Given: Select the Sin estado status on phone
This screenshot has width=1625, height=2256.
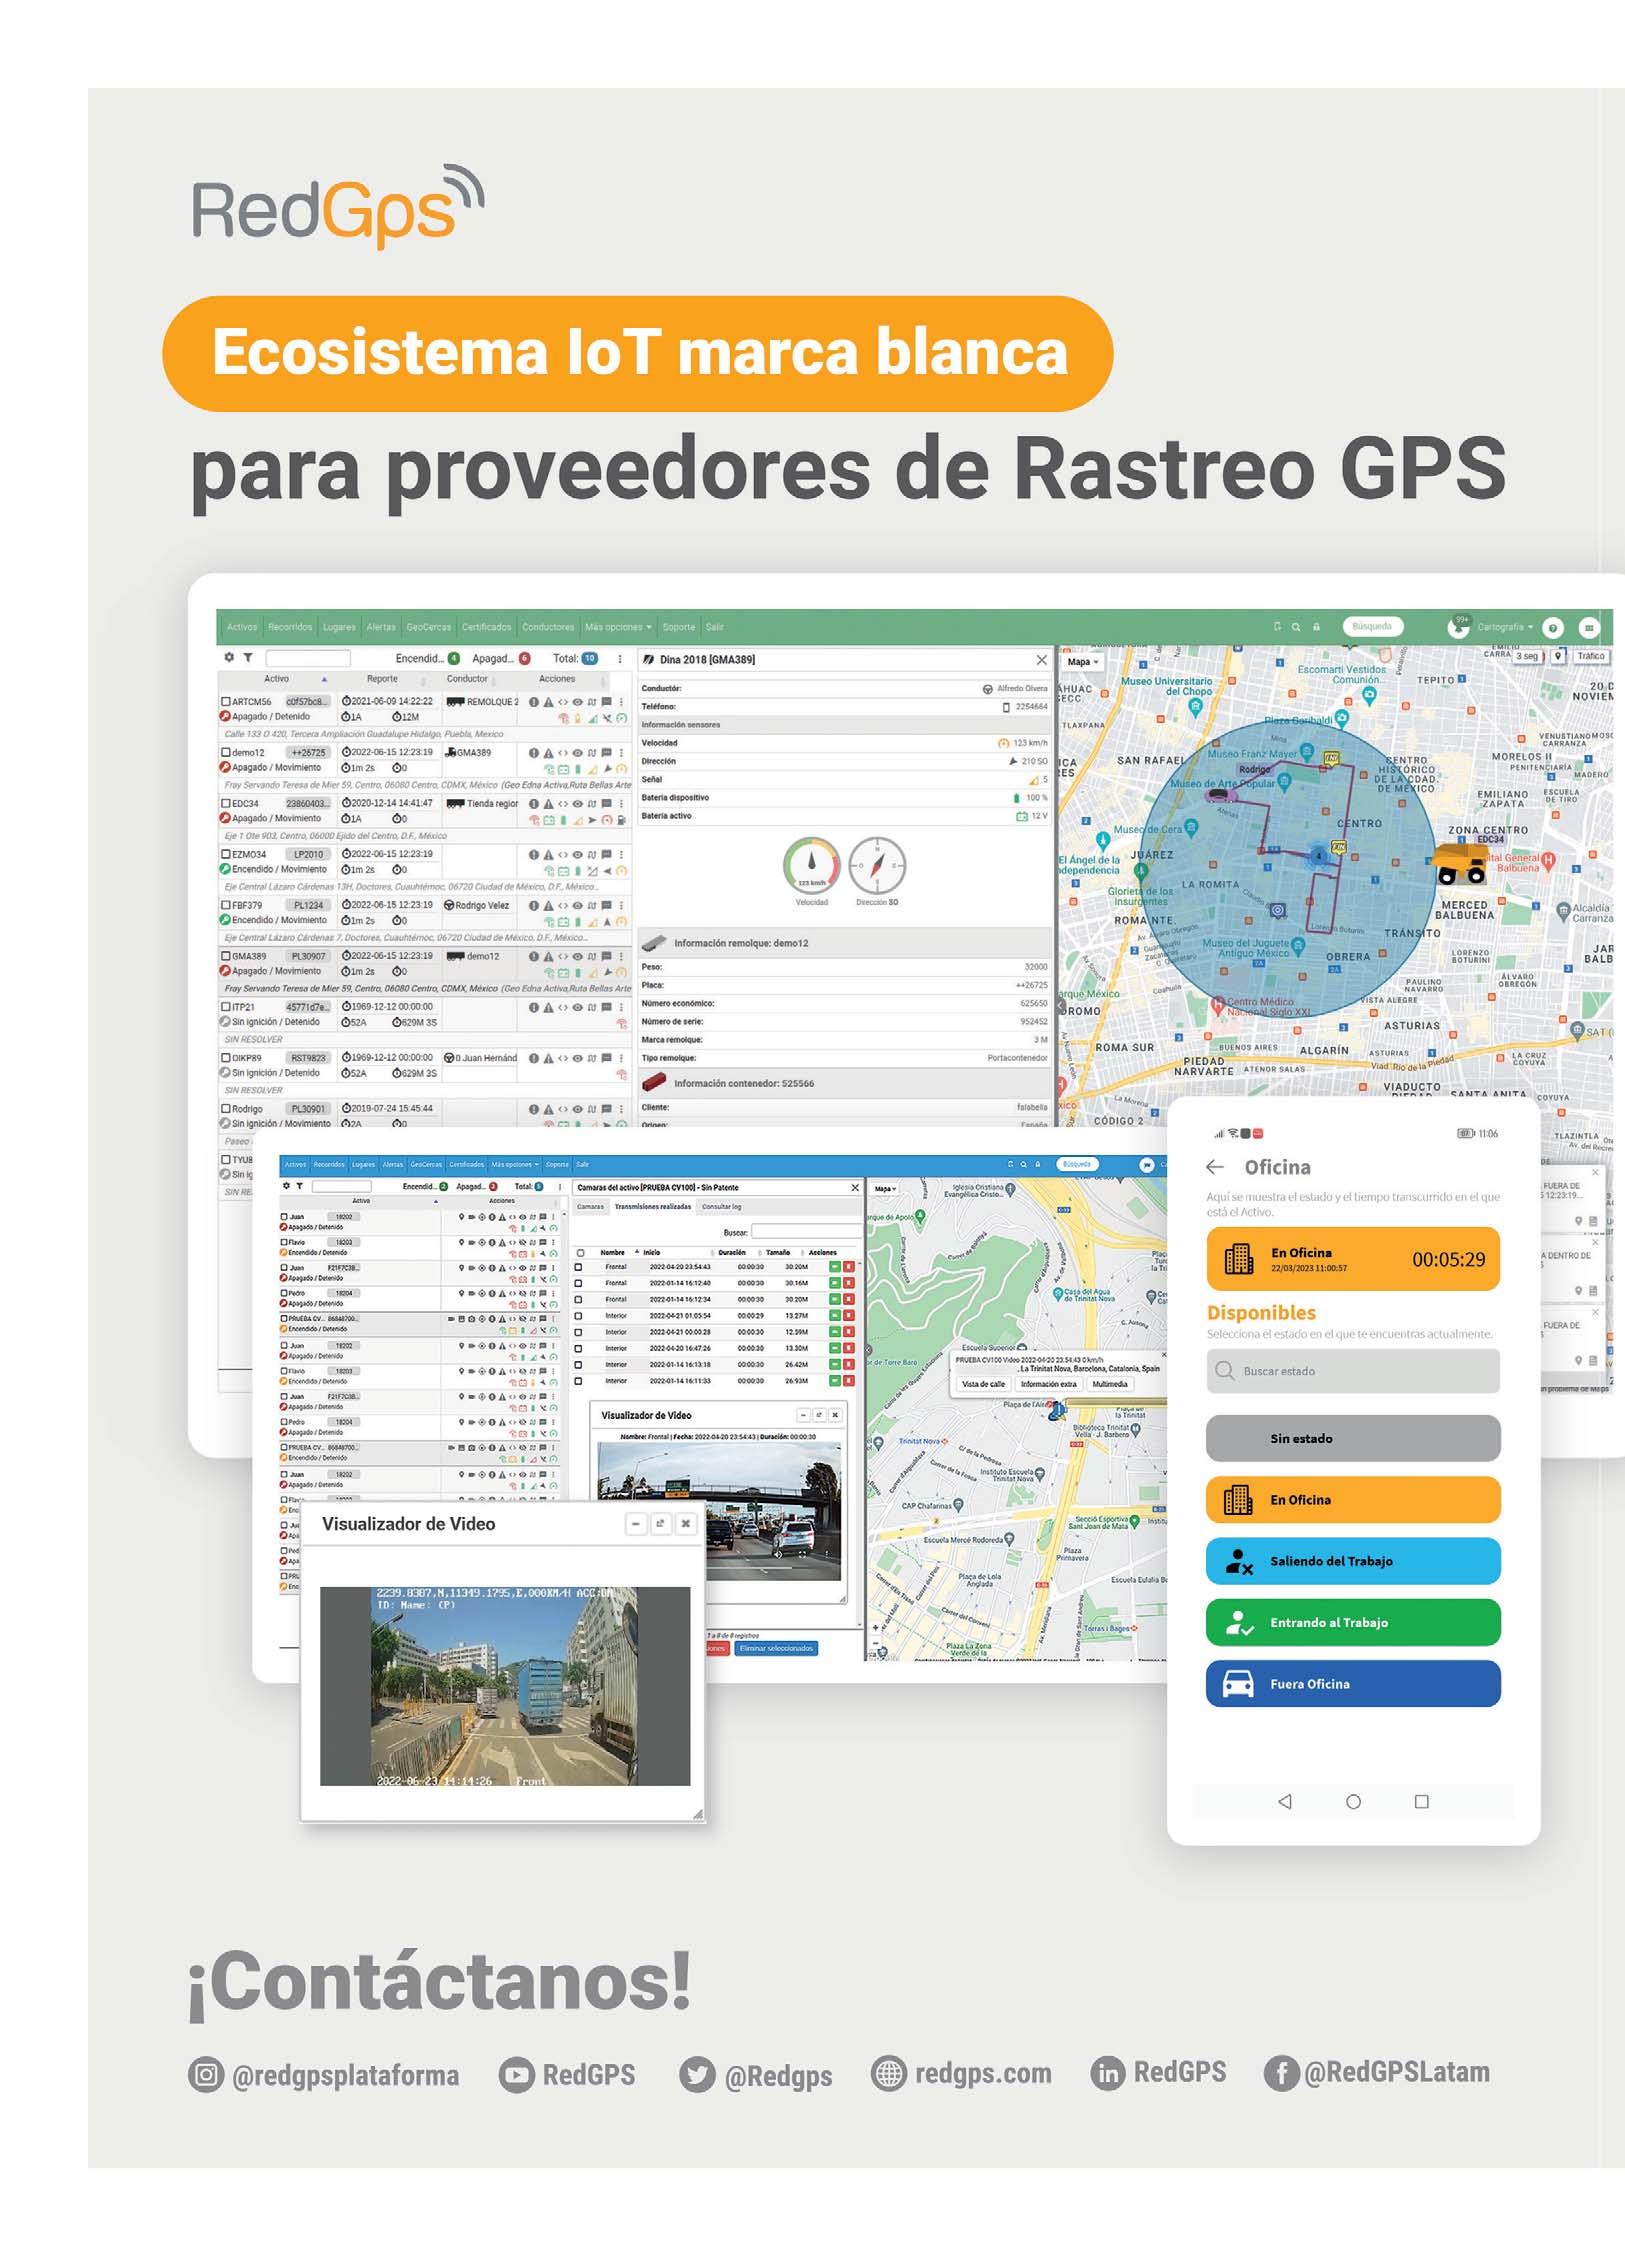Looking at the screenshot, I should [1353, 1439].
